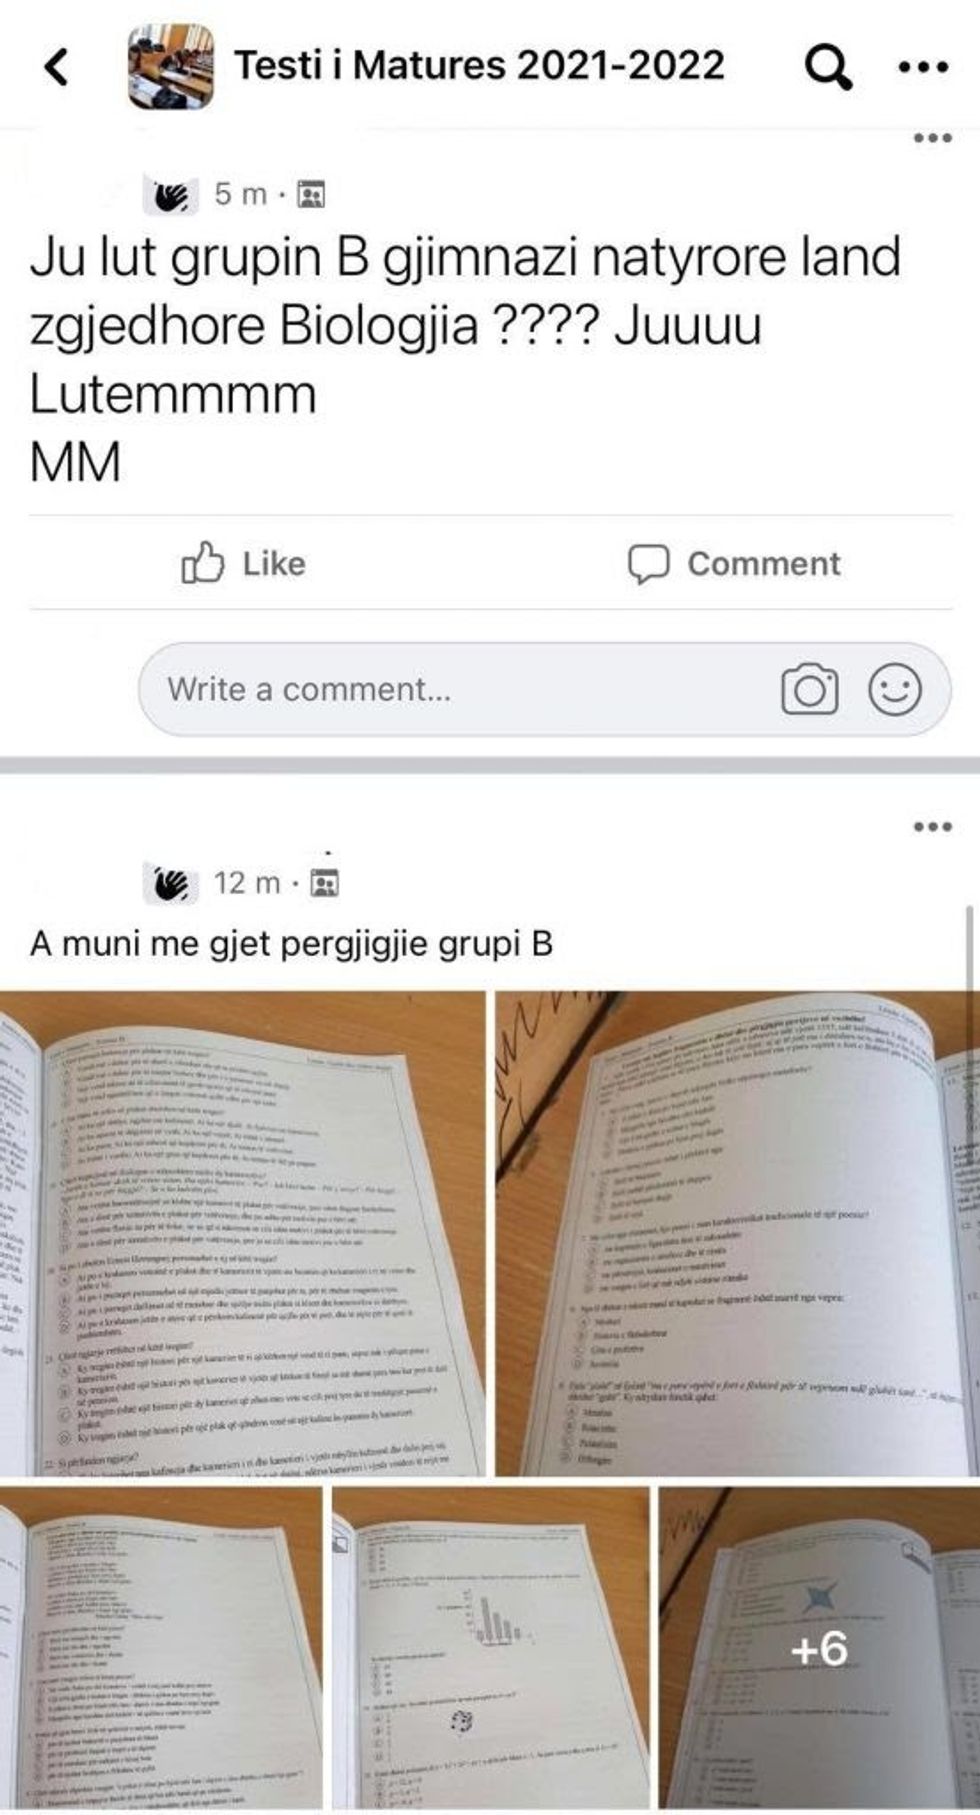Attach a photo using camera icon

coord(809,689)
